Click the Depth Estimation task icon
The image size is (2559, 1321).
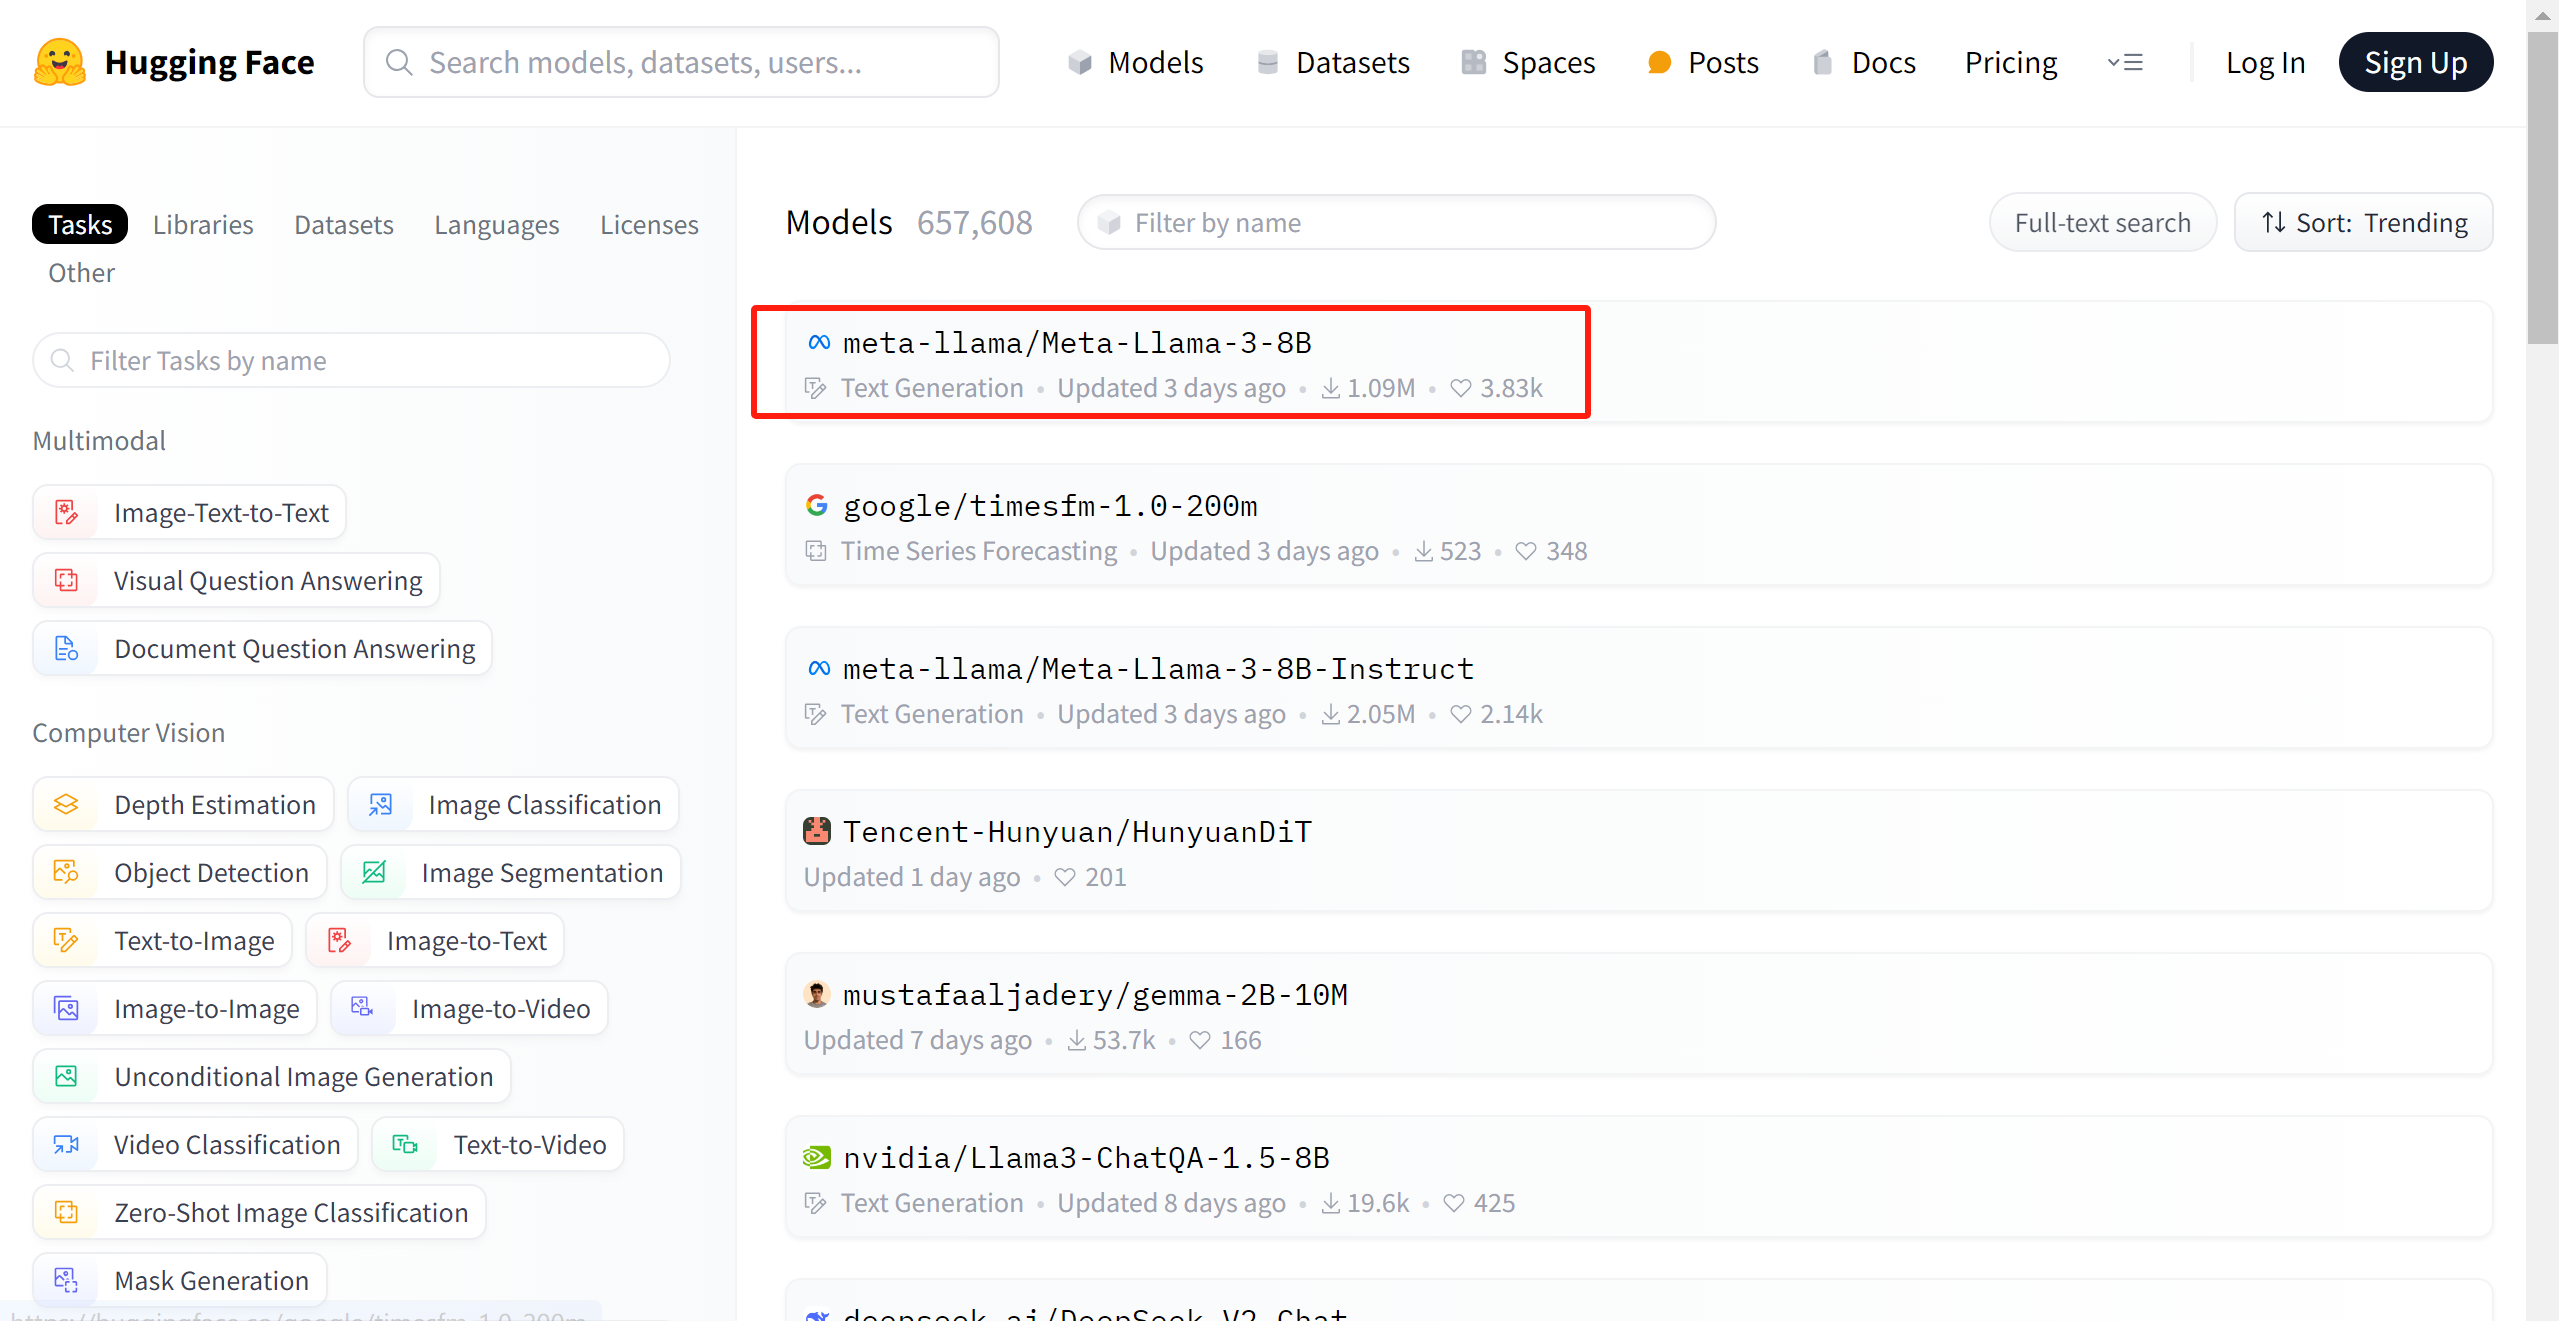tap(66, 805)
